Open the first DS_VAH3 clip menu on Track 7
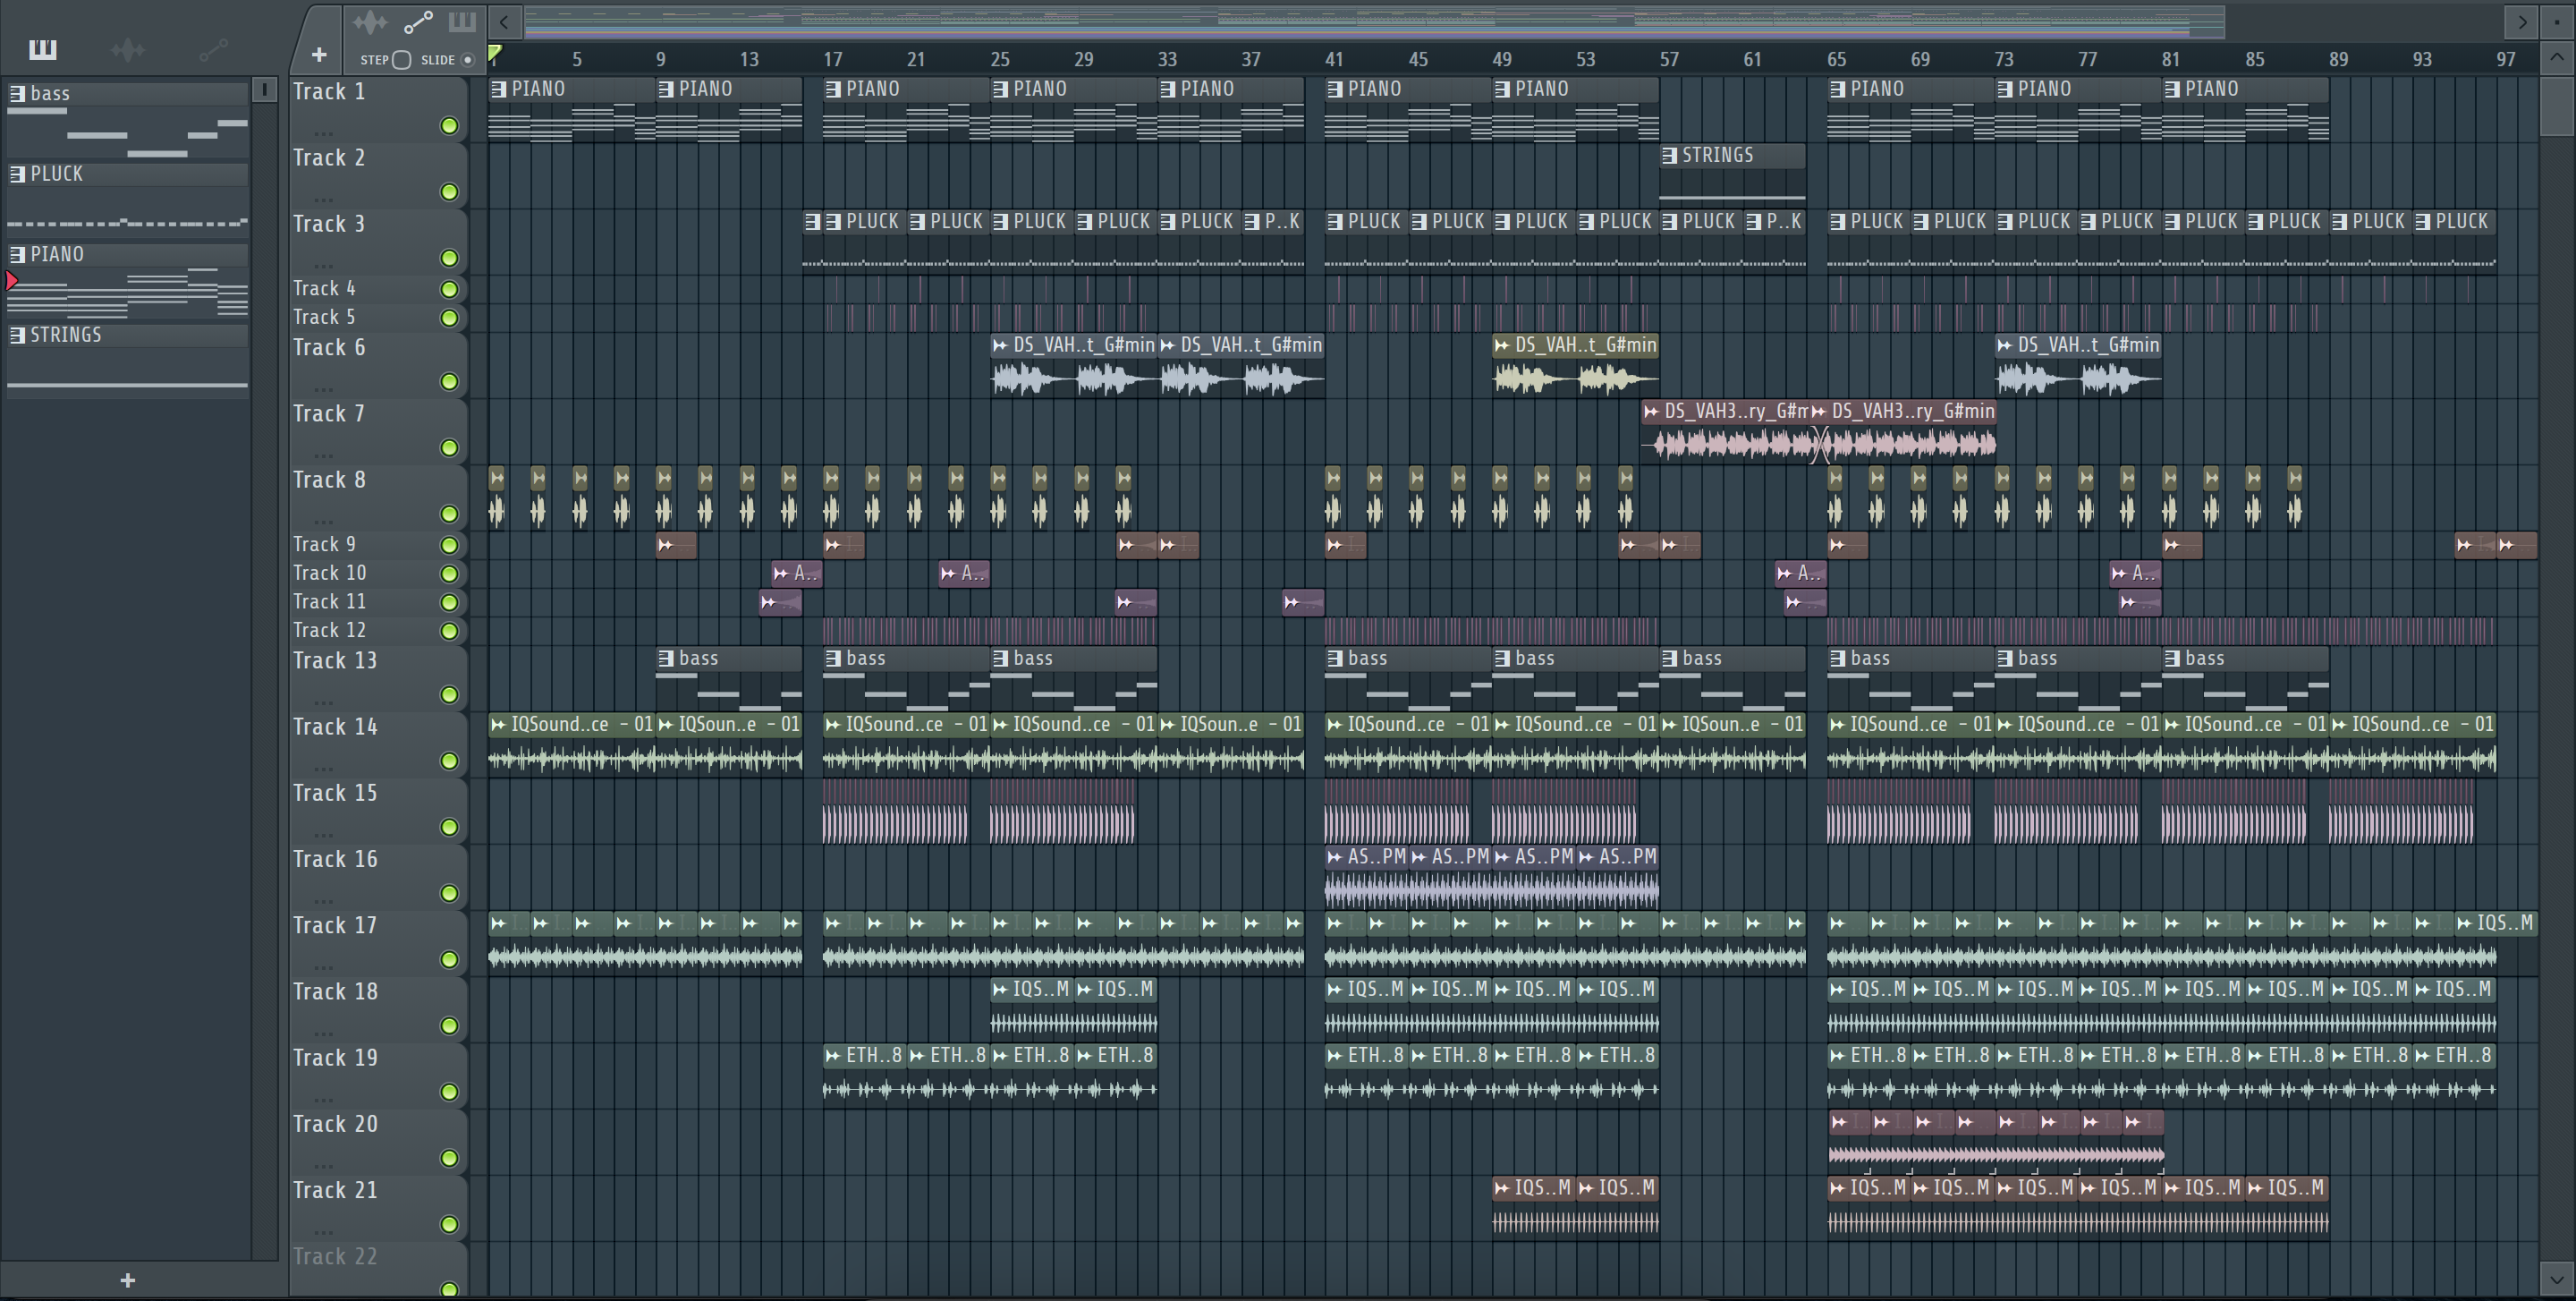Image resolution: width=2576 pixels, height=1301 pixels. (x=1651, y=411)
